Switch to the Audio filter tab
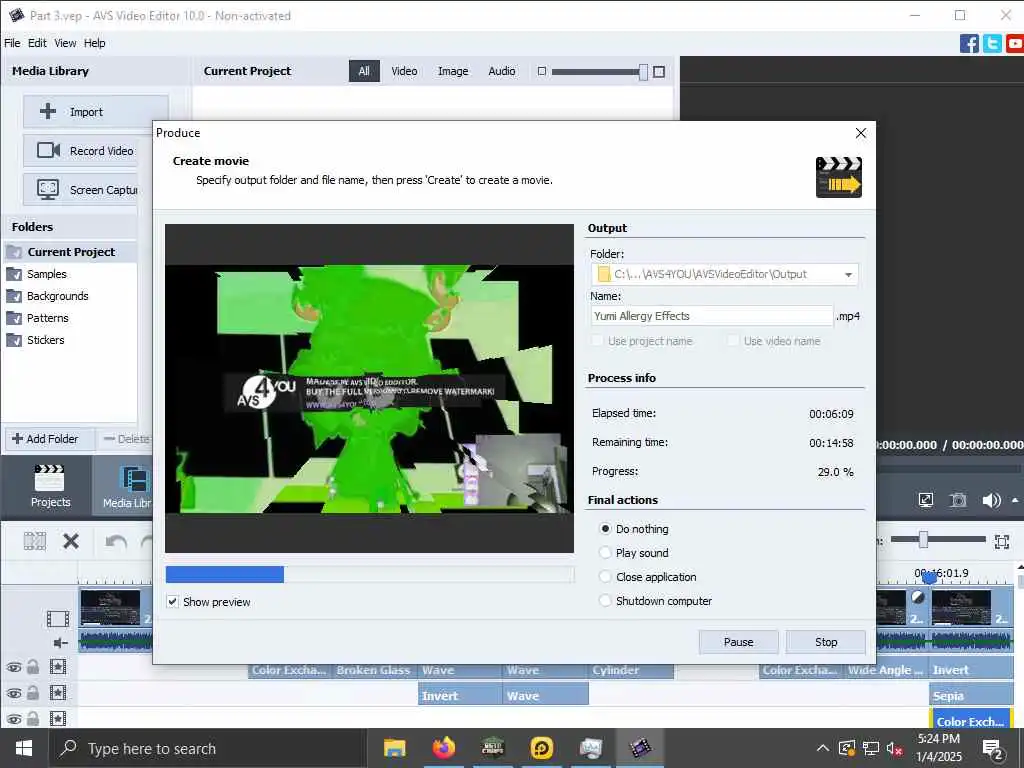The image size is (1024, 768). (502, 71)
